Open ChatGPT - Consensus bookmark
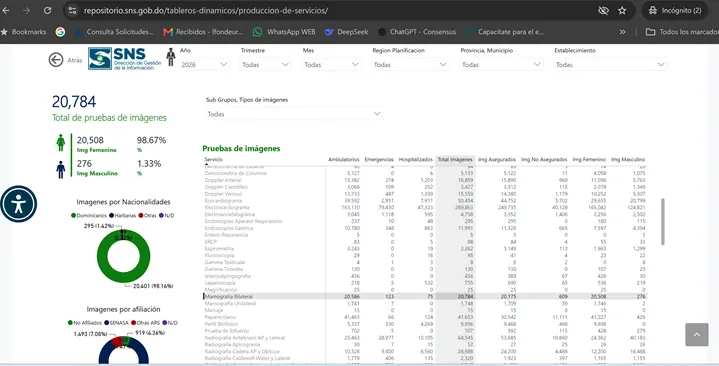This screenshot has height=366, width=719. click(x=417, y=32)
